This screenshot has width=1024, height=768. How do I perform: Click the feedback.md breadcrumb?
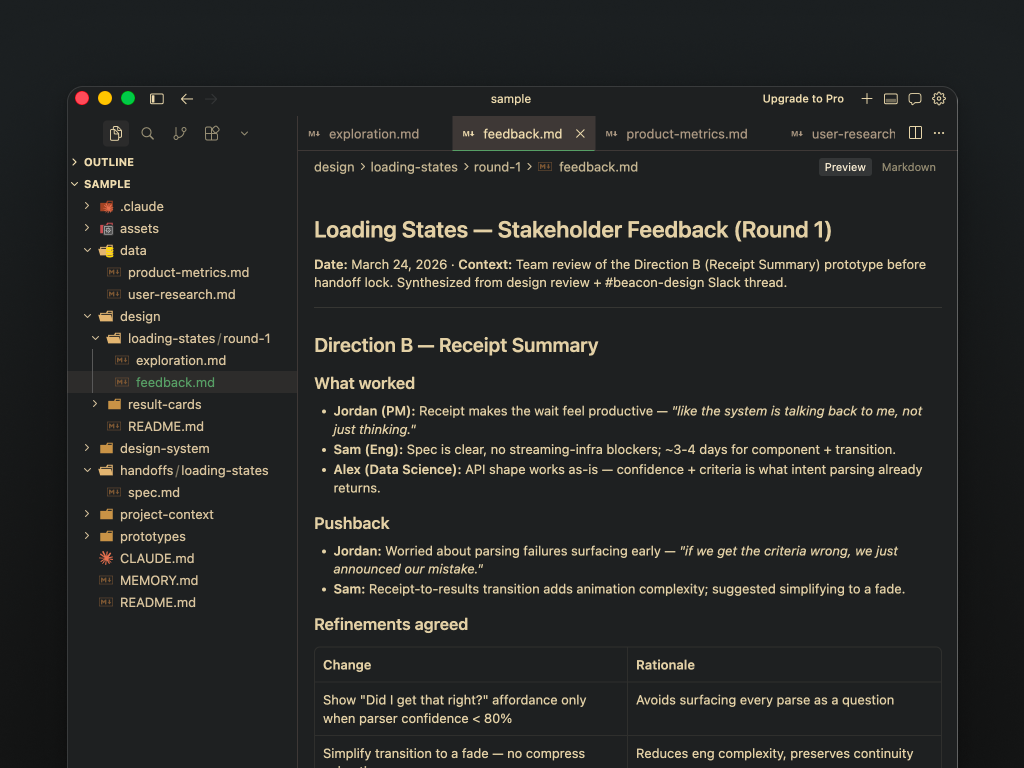[x=598, y=167]
